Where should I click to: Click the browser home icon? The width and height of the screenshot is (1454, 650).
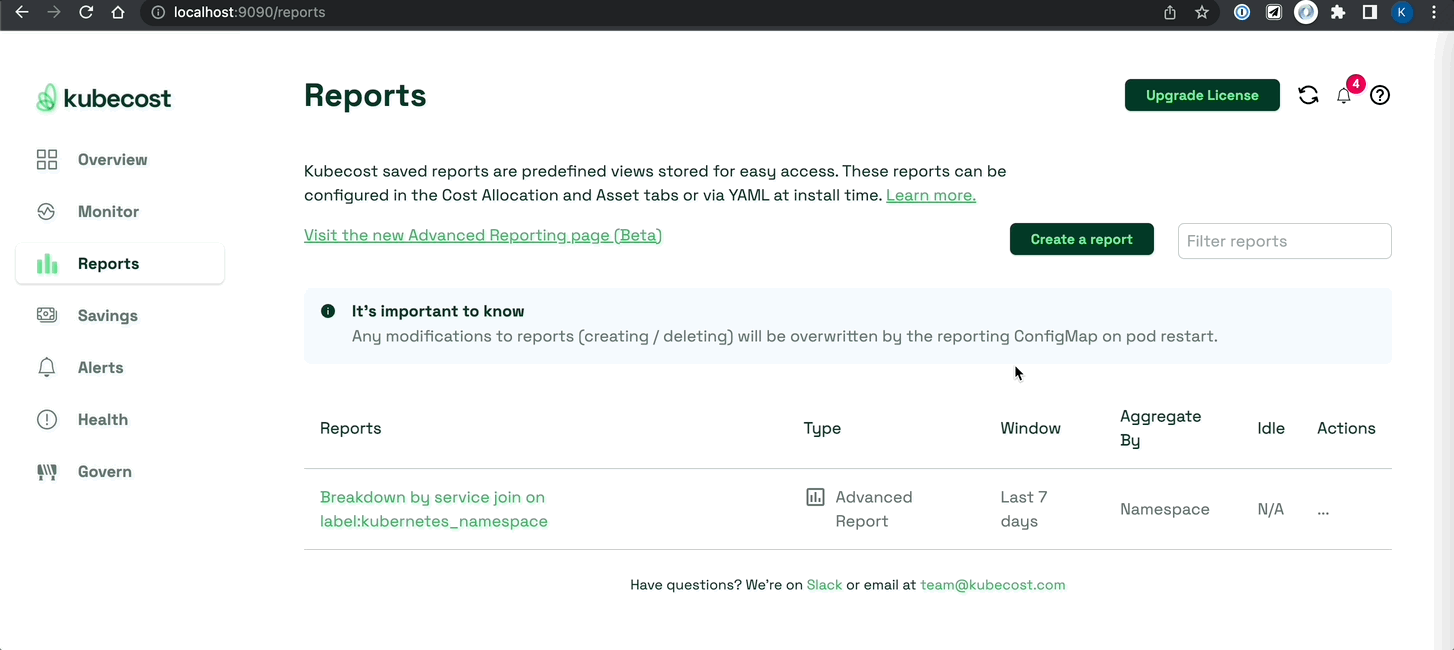point(118,12)
